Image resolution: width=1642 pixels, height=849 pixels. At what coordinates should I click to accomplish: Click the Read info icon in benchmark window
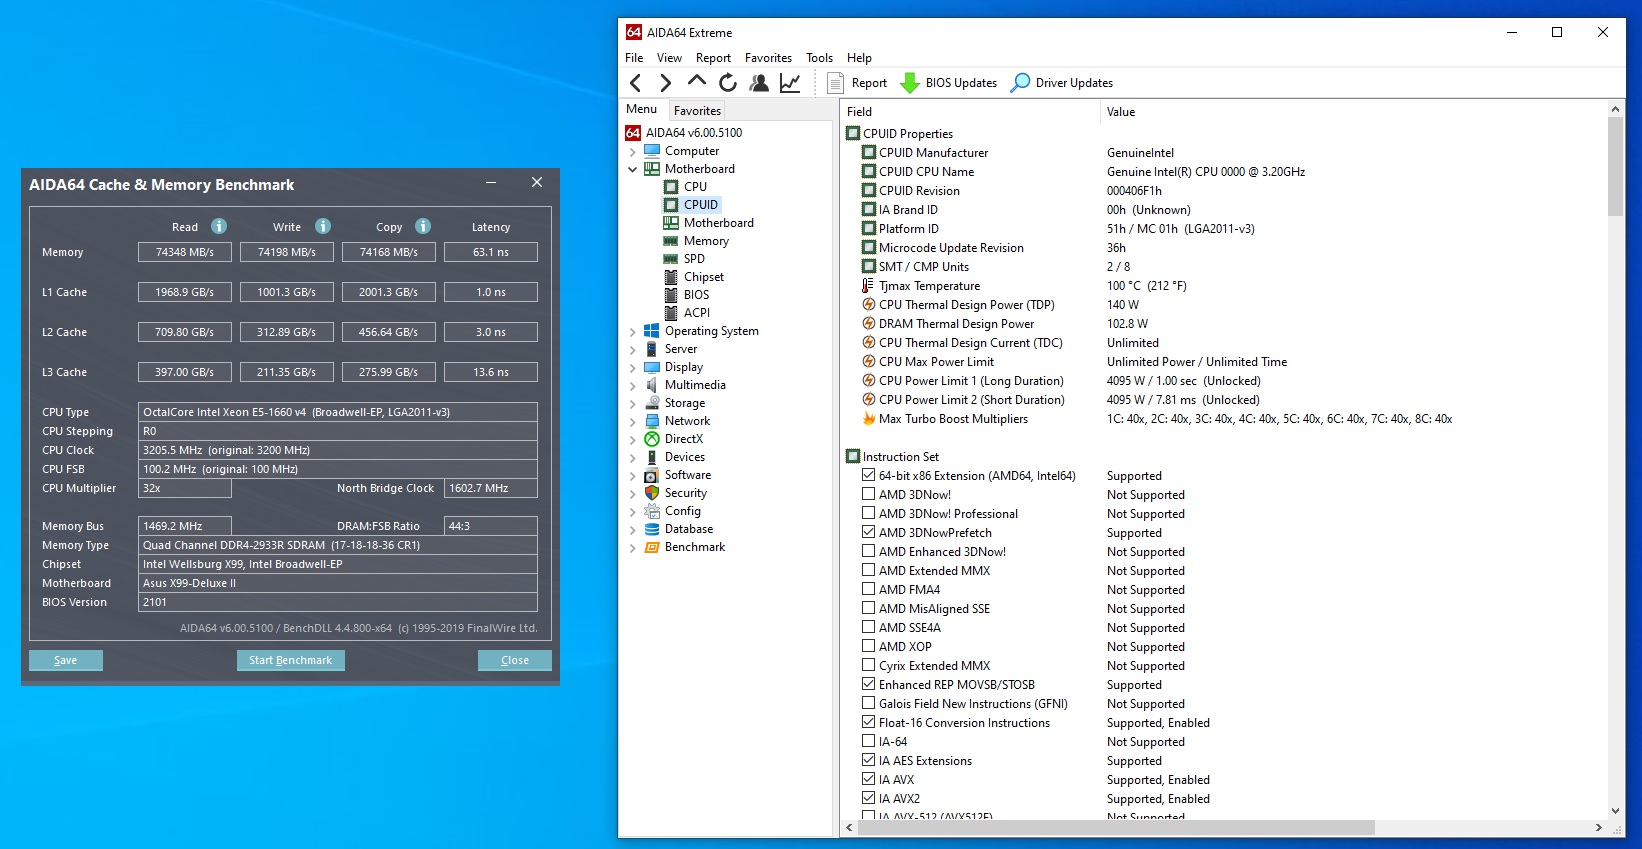pyautogui.click(x=219, y=226)
